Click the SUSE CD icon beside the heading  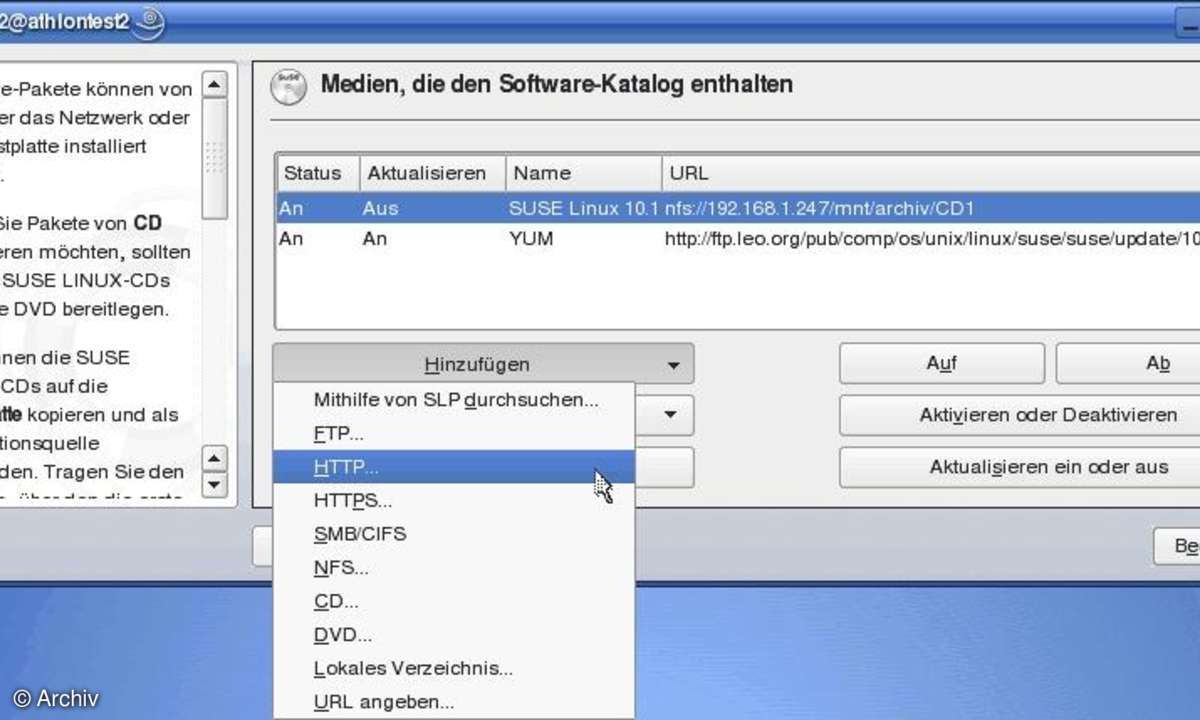pos(288,87)
